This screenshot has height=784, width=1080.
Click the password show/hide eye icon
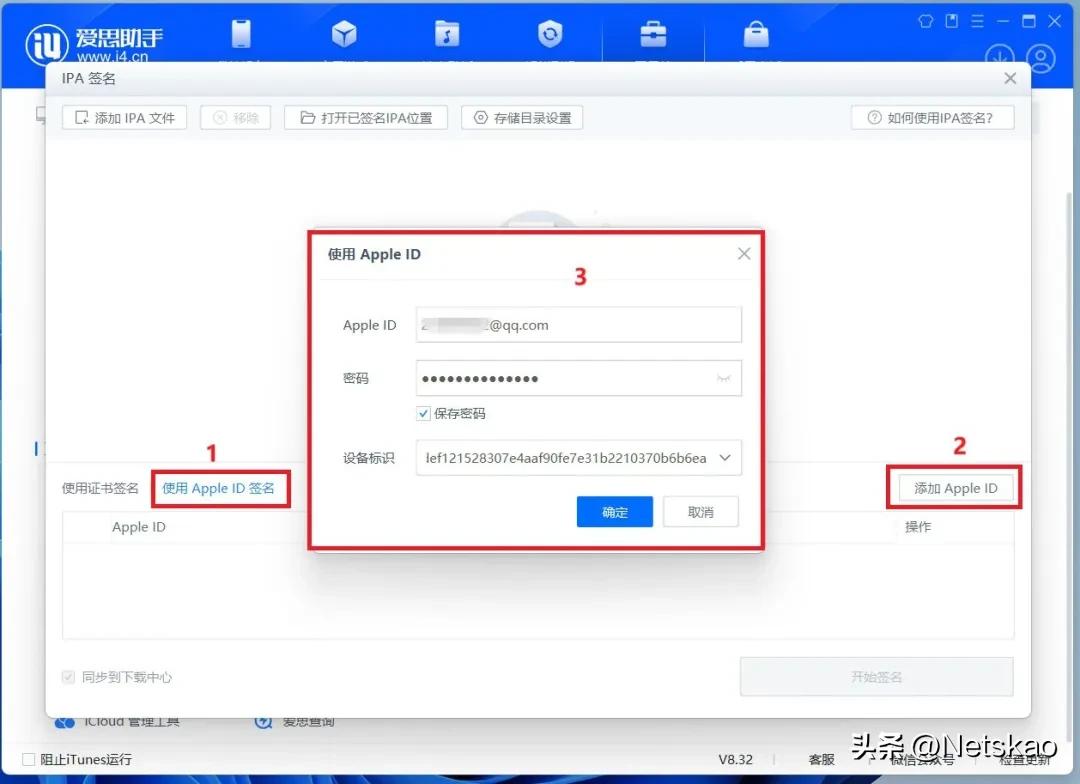pos(723,378)
